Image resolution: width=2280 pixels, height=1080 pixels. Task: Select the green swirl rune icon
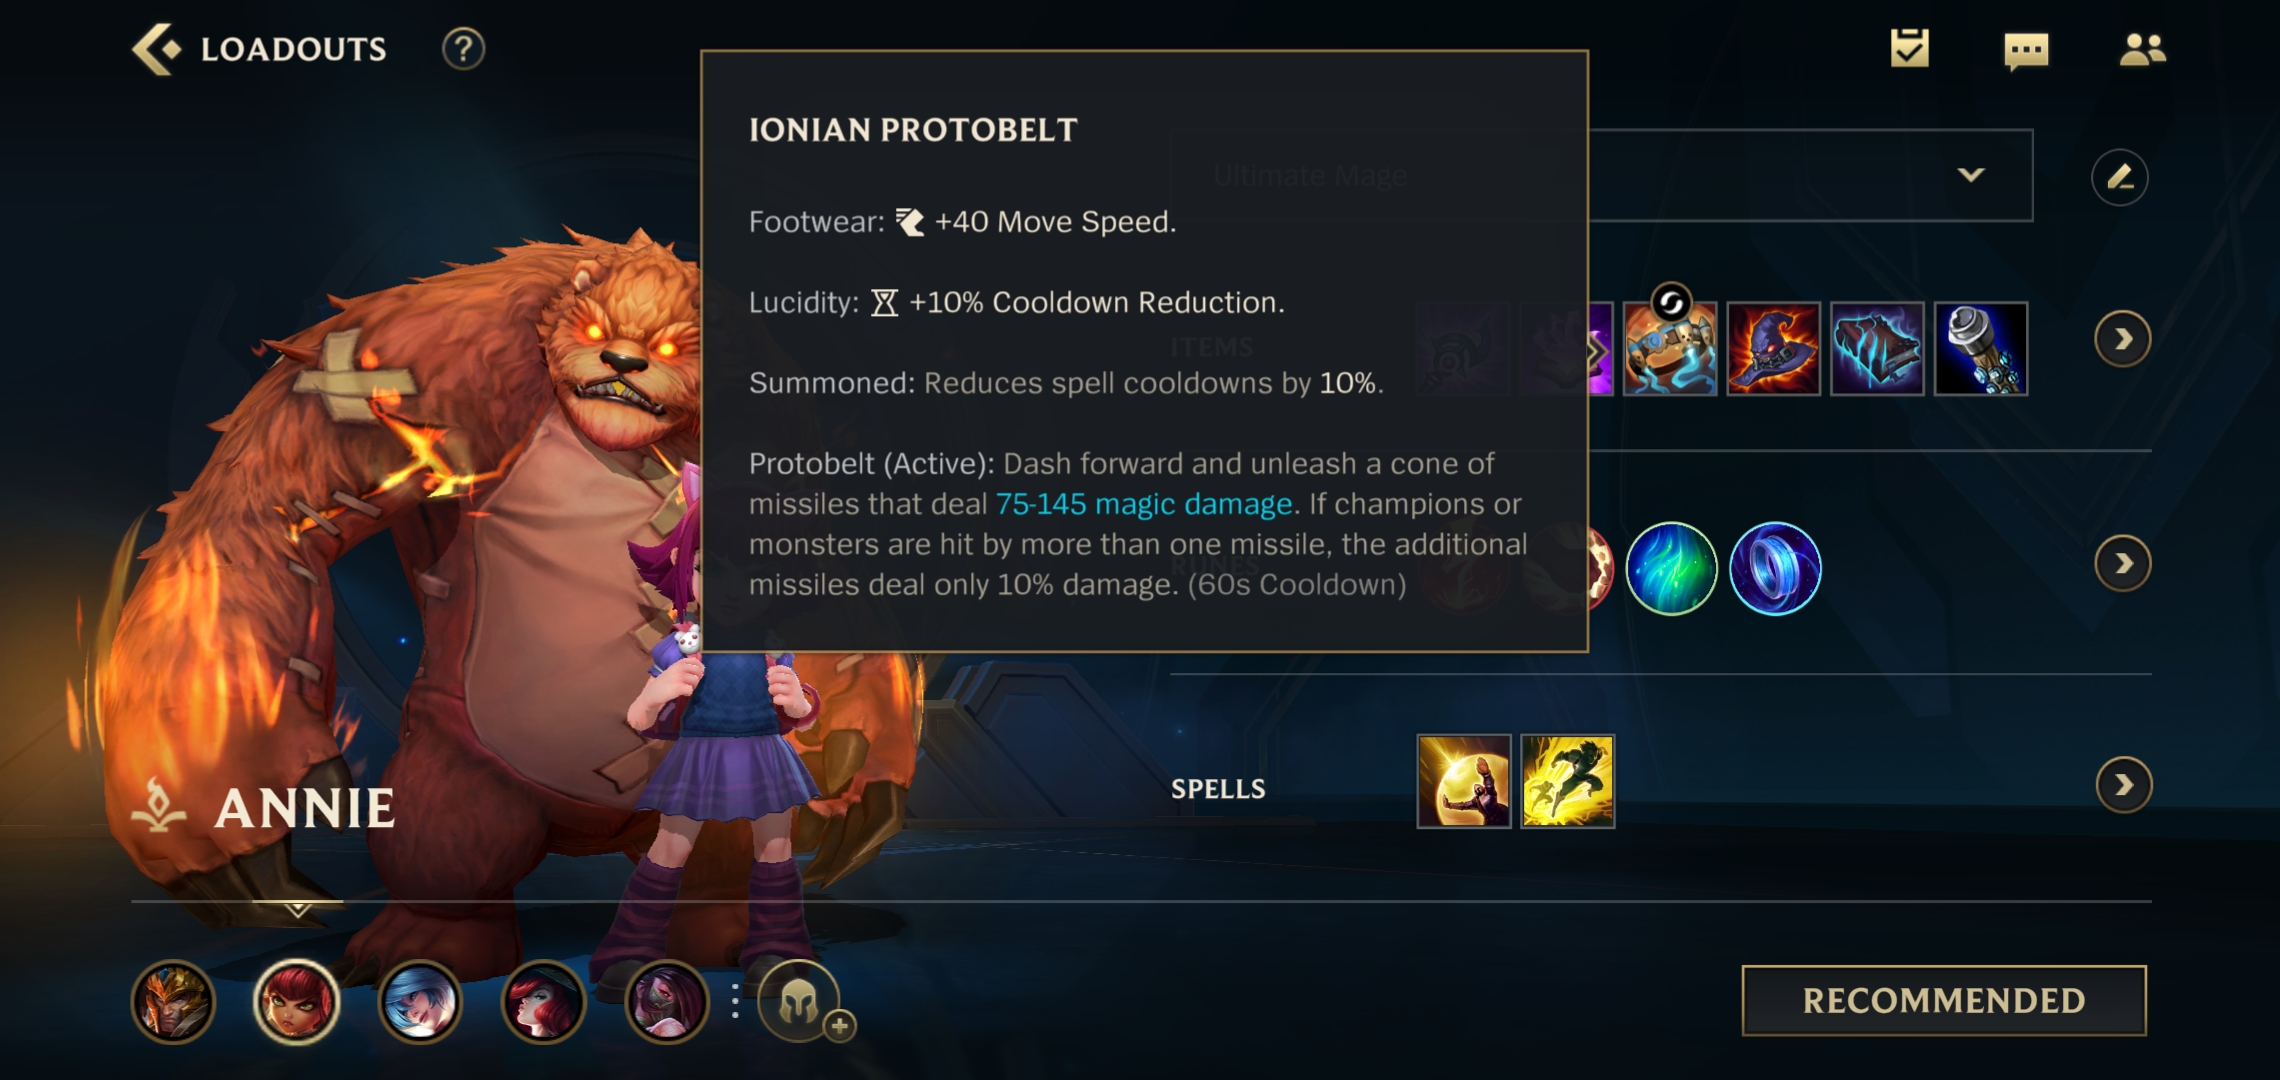1671,568
